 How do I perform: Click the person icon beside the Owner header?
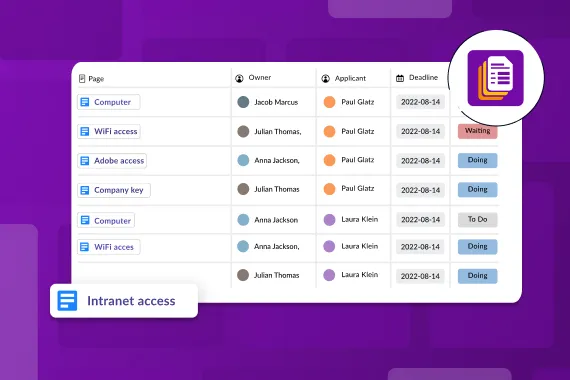(239, 78)
